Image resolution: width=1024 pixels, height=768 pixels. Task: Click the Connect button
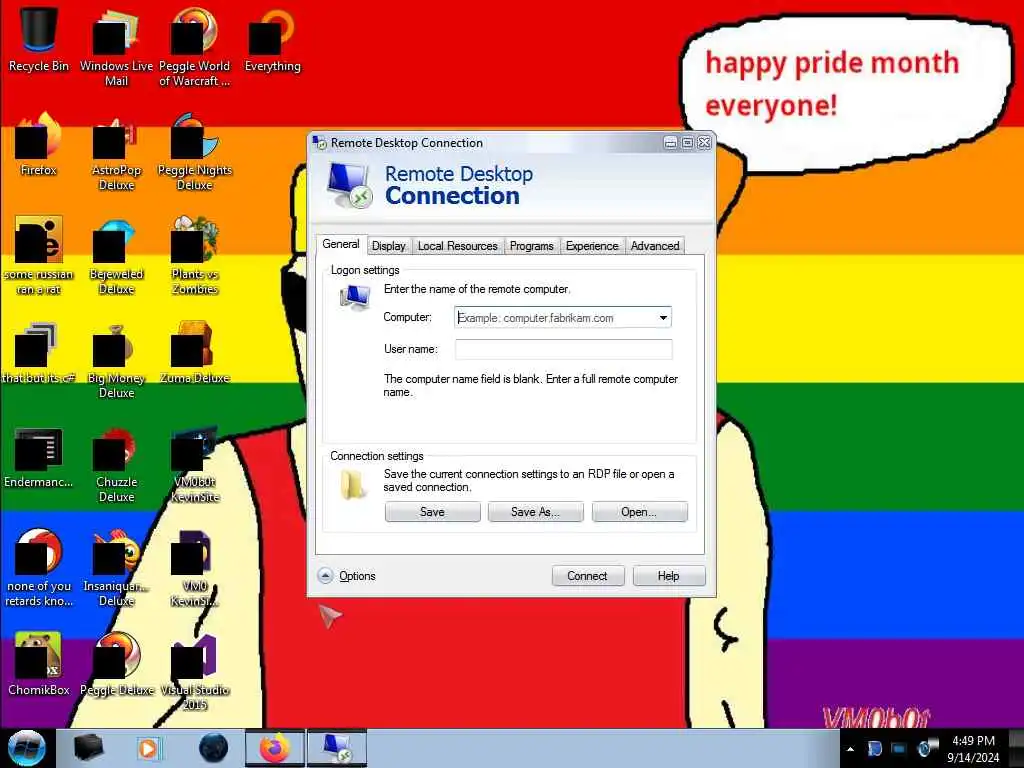(x=588, y=576)
